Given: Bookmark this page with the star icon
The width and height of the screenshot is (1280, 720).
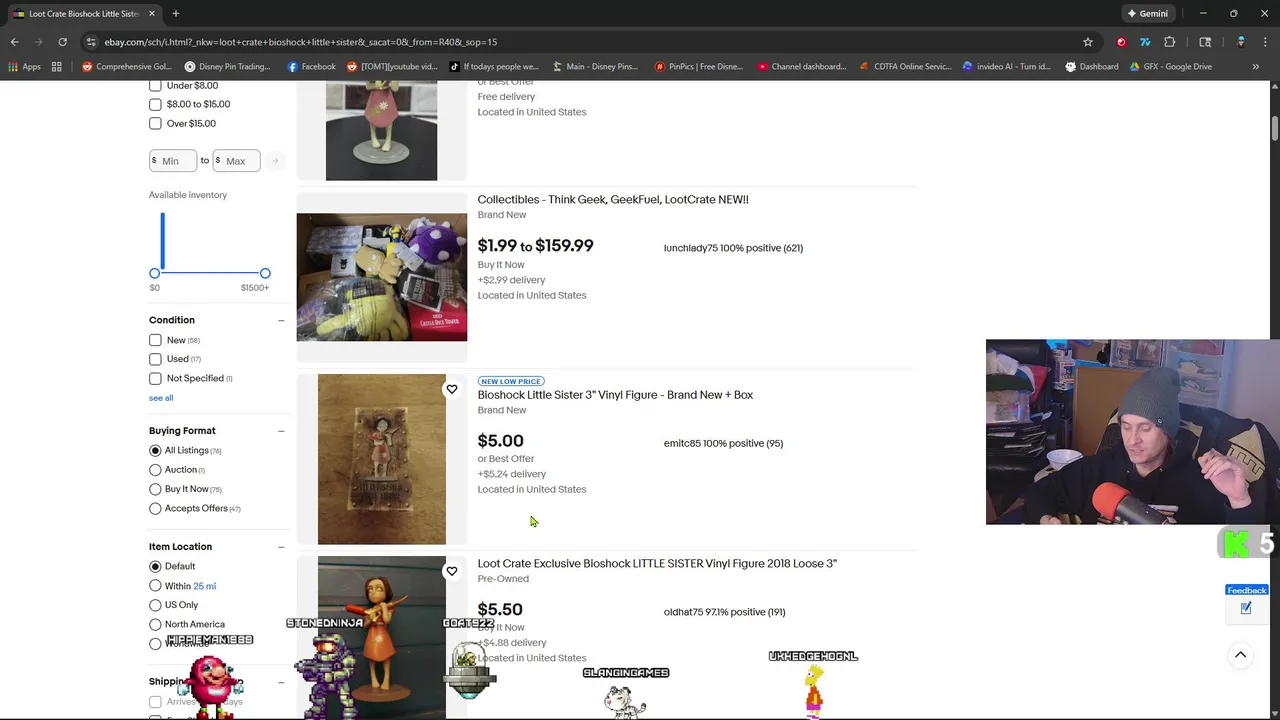Looking at the screenshot, I should [1088, 42].
